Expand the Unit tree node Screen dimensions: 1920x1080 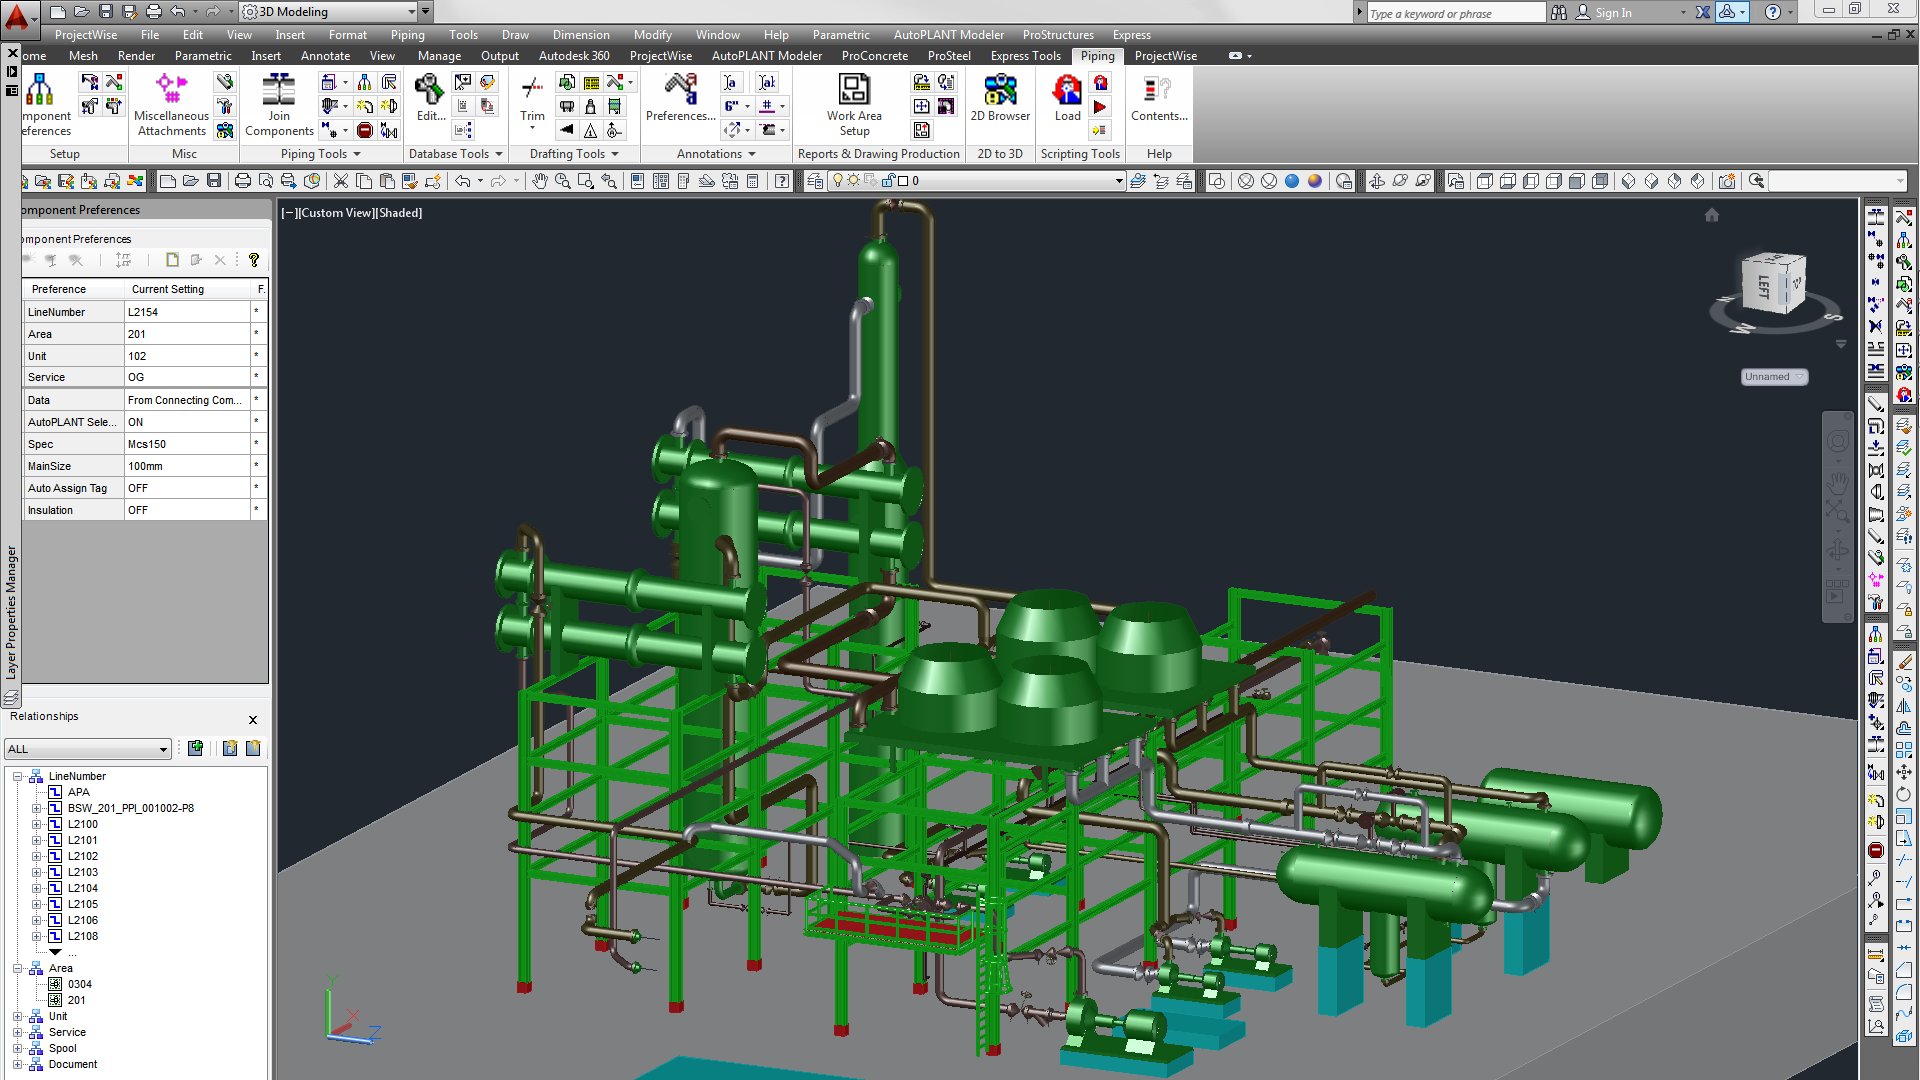[17, 1016]
